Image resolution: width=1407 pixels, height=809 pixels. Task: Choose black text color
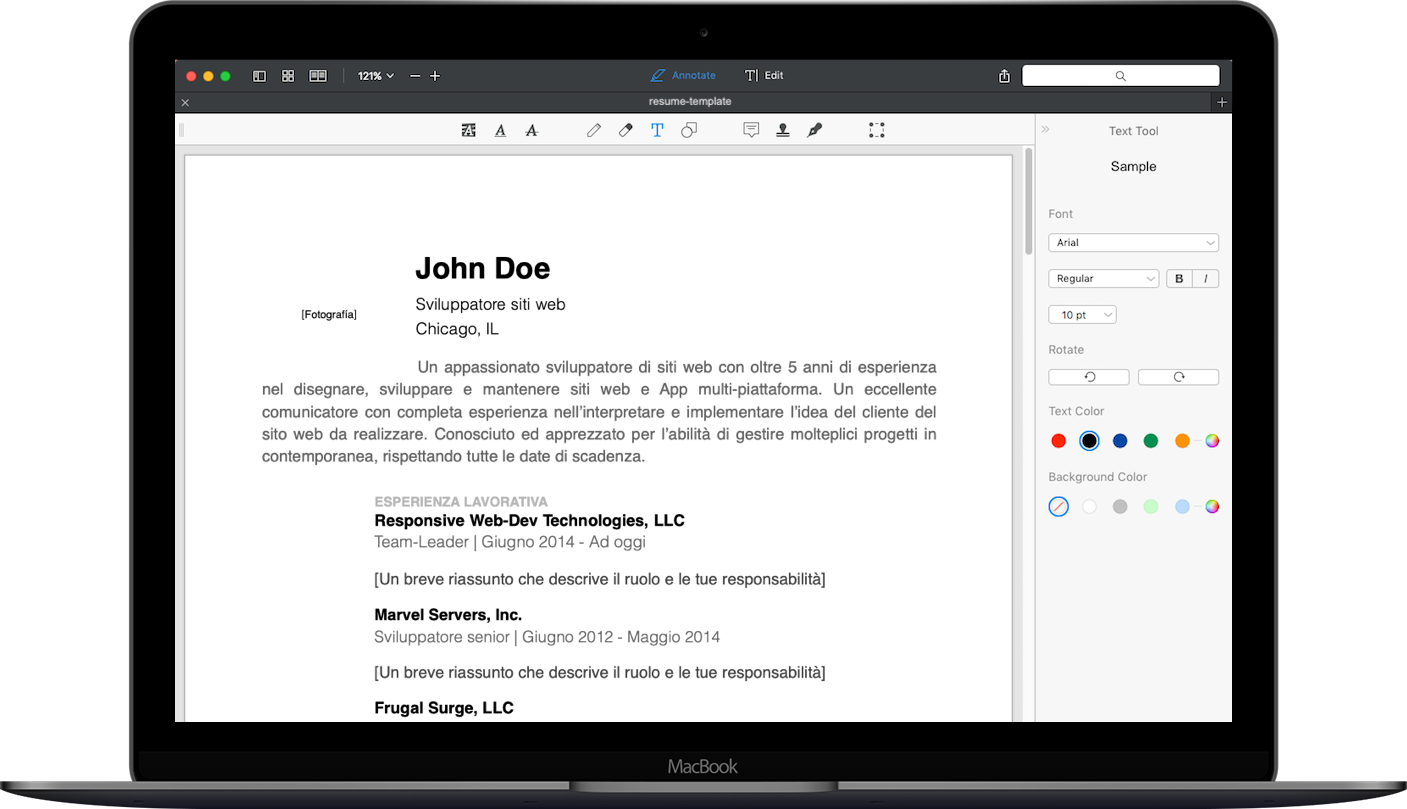point(1089,441)
